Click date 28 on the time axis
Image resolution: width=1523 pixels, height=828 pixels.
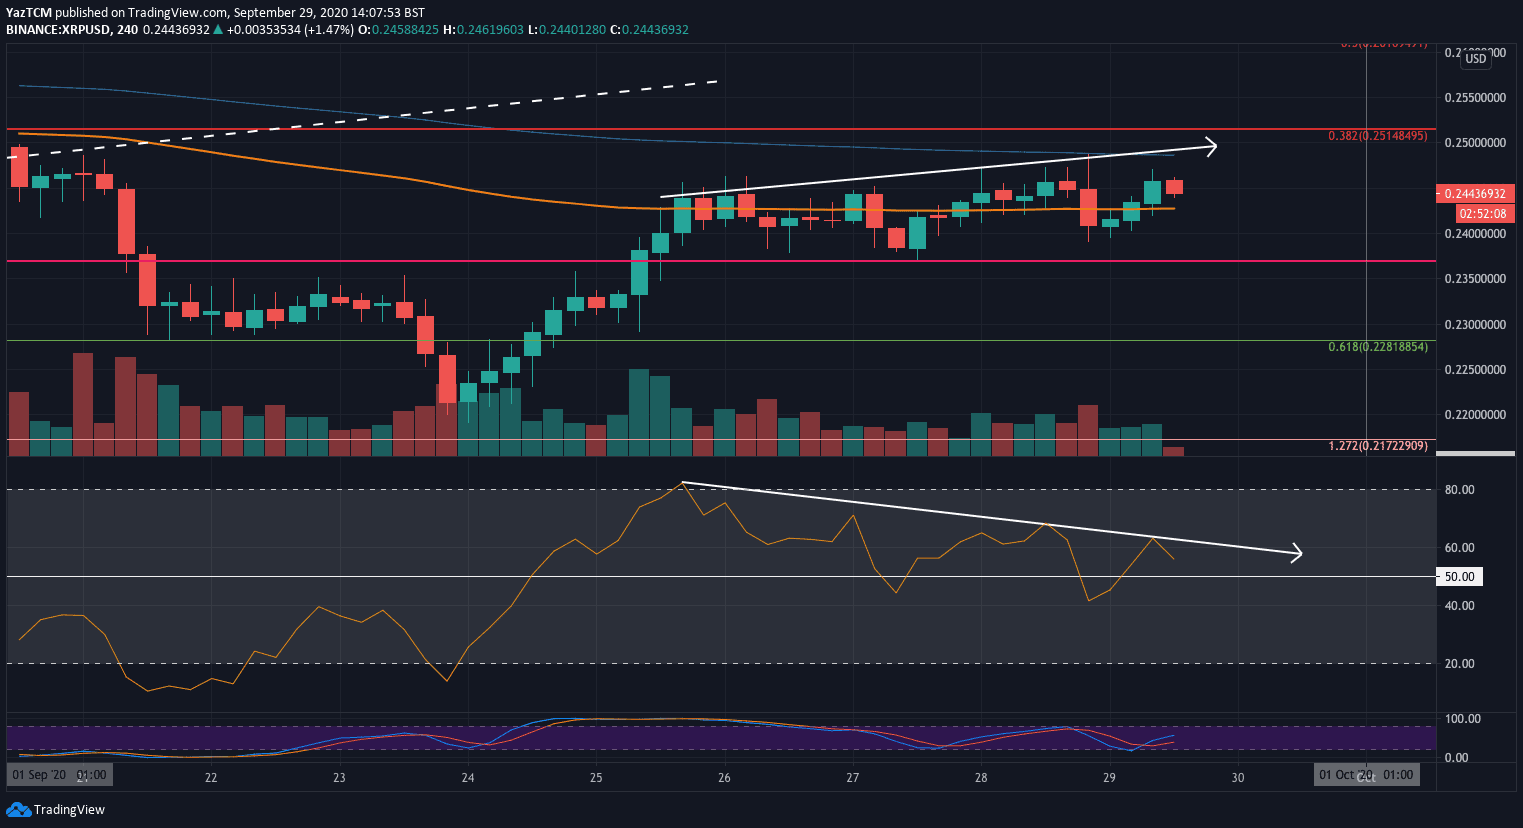[981, 777]
